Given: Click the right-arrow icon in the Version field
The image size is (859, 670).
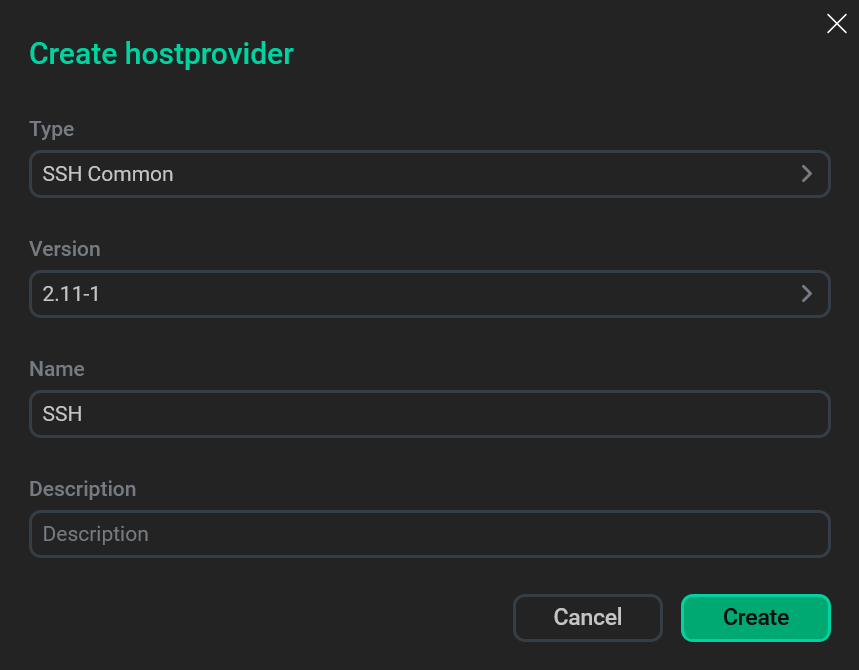Looking at the screenshot, I should click(806, 293).
